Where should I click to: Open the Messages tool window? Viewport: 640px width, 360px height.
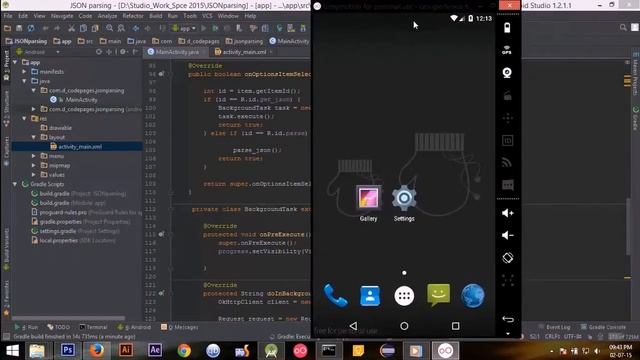point(180,327)
